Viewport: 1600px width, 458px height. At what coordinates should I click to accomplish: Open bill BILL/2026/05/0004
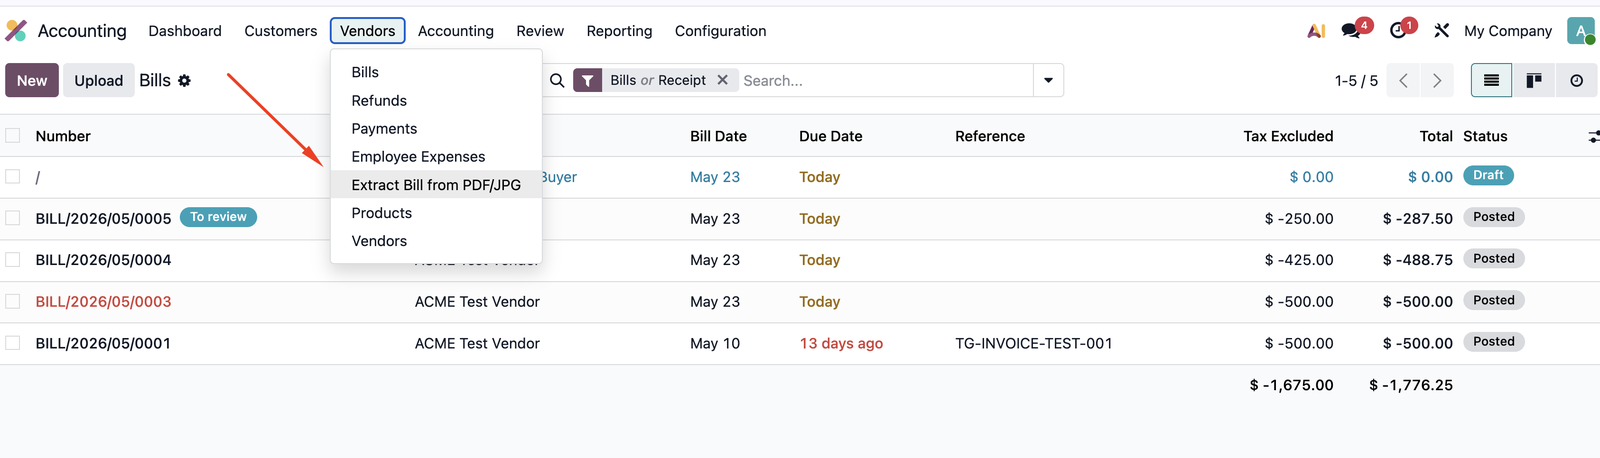click(x=103, y=260)
